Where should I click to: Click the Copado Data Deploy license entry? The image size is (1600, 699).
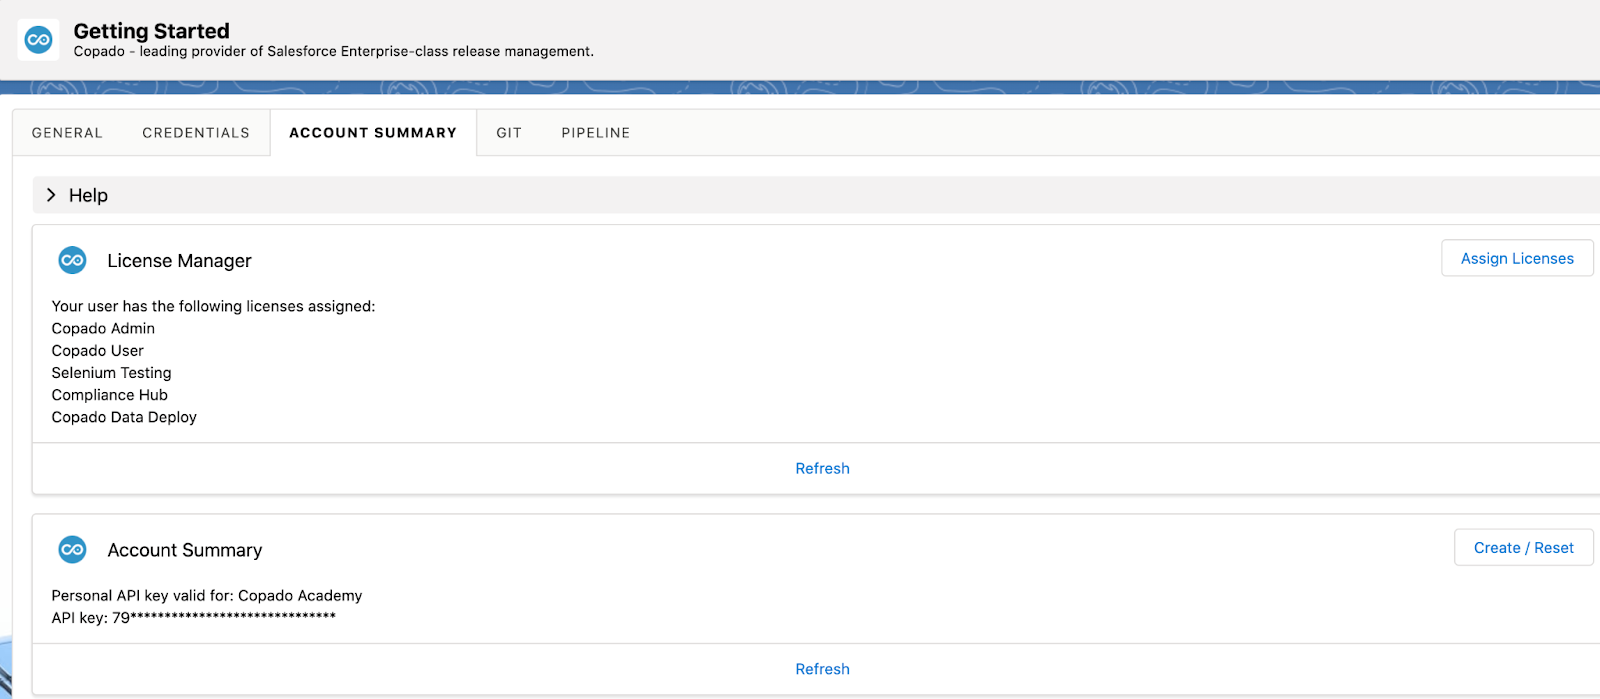[x=124, y=417]
